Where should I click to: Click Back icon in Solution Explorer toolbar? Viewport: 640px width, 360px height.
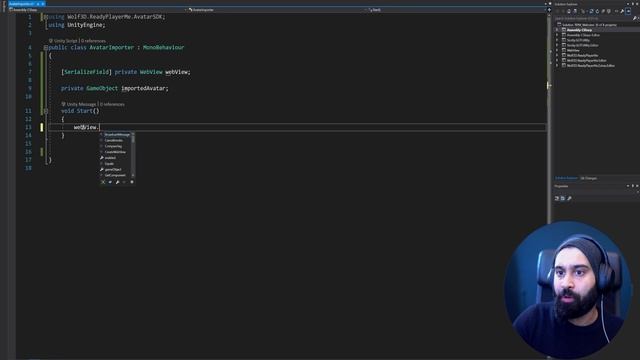pyautogui.click(x=557, y=11)
